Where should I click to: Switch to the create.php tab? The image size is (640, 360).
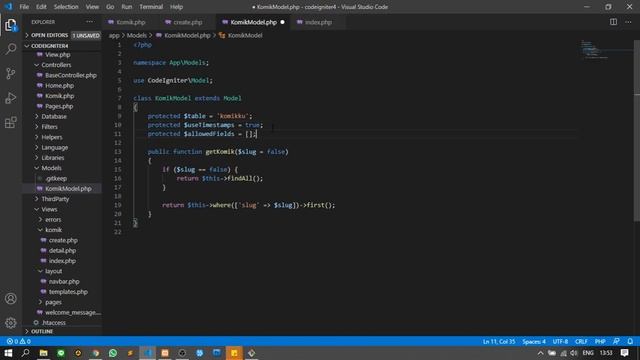click(187, 22)
